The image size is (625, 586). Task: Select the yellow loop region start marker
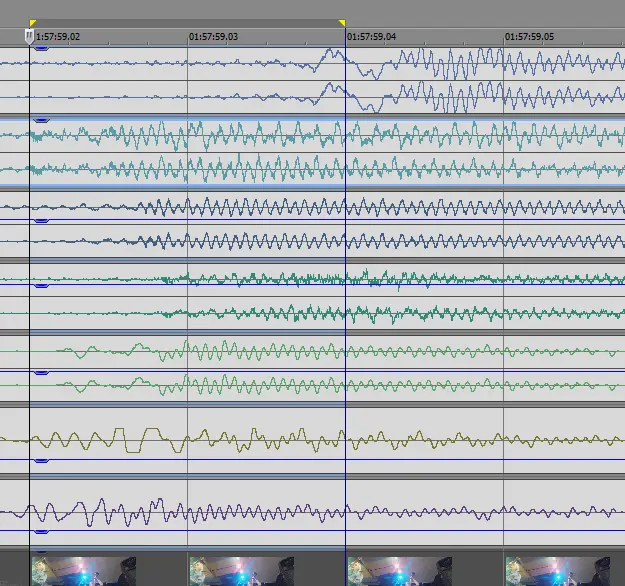(32, 22)
